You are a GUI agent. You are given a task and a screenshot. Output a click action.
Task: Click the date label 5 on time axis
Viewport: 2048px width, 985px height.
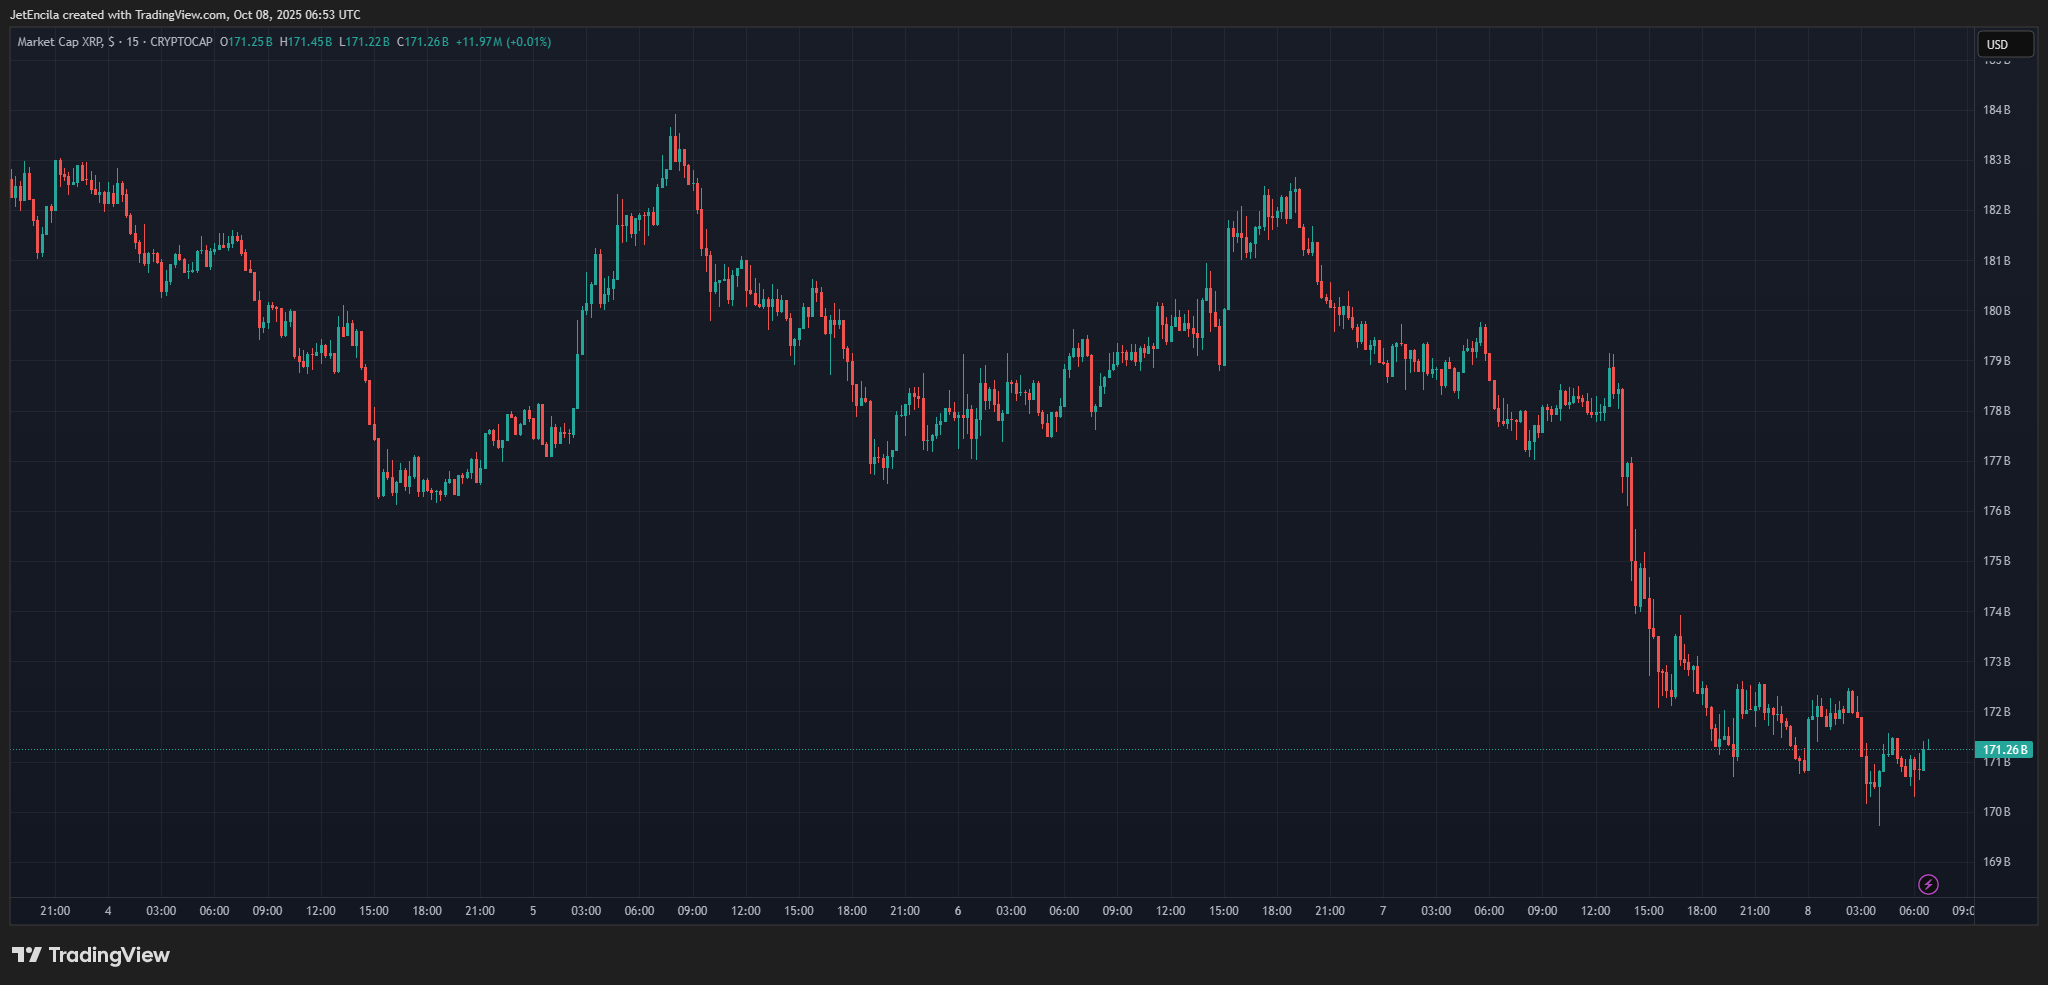pos(533,911)
